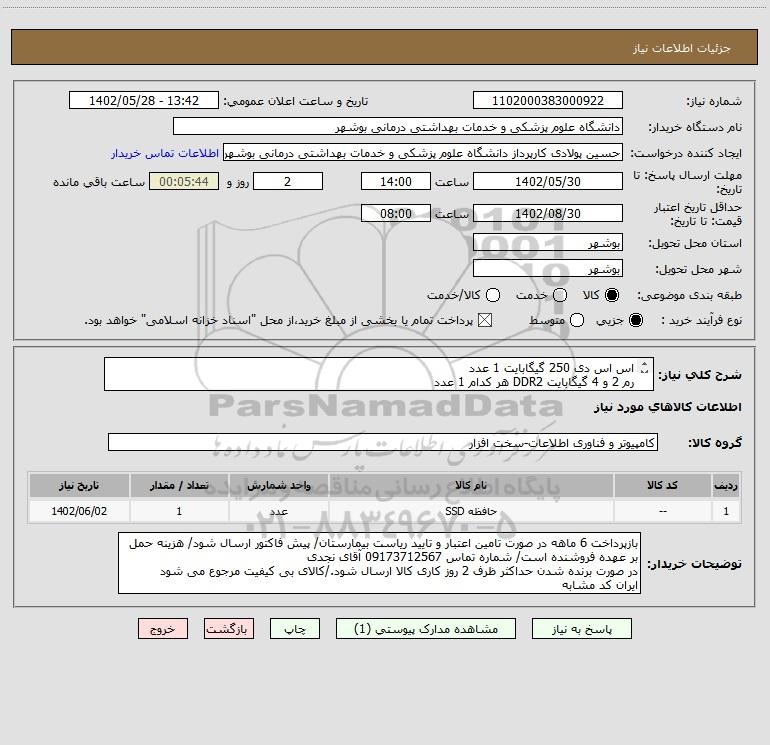
Task: Click the ایجاد کننده درخواست field
Action: 423,152
